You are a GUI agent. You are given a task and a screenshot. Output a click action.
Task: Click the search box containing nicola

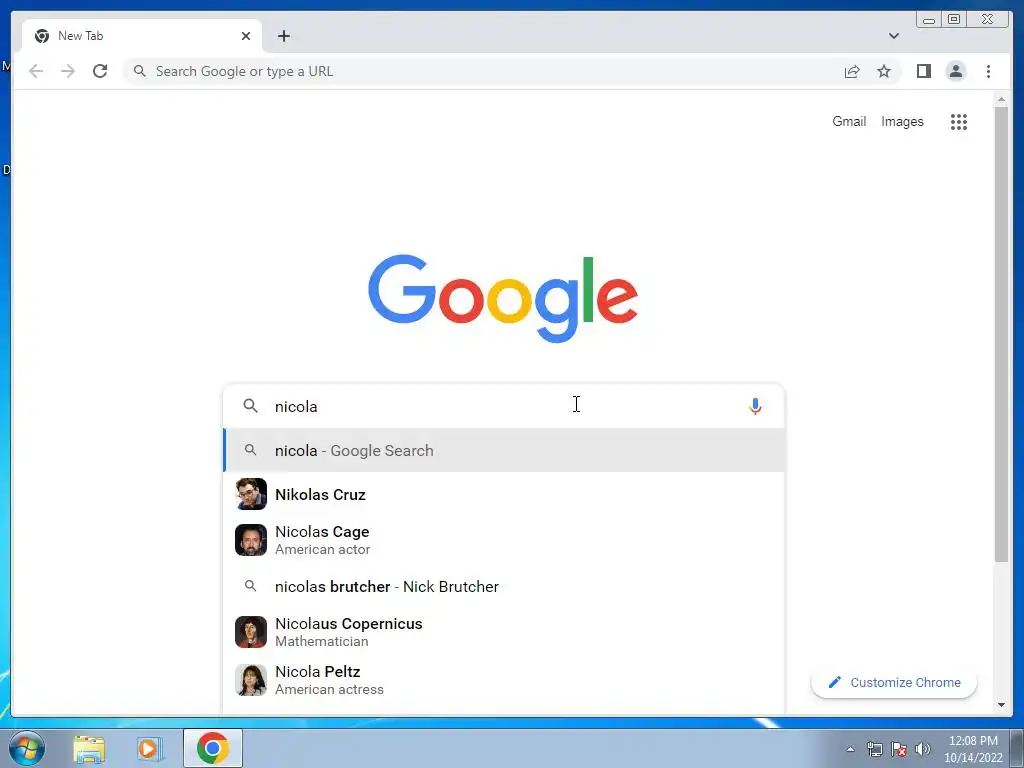(504, 406)
